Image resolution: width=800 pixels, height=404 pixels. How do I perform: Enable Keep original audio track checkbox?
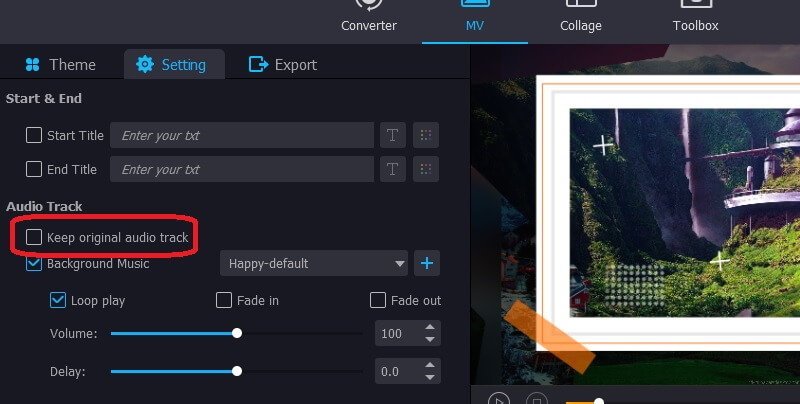pos(35,237)
